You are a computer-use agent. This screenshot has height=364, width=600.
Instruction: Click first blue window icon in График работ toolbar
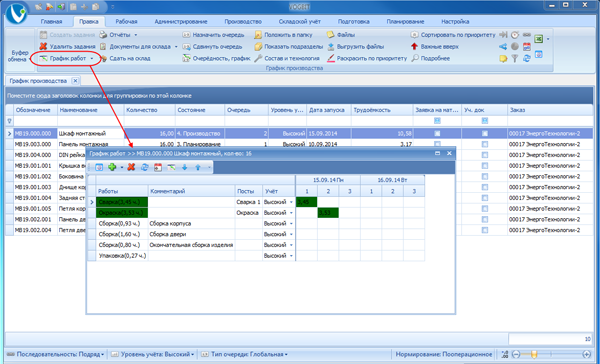[x=99, y=167]
